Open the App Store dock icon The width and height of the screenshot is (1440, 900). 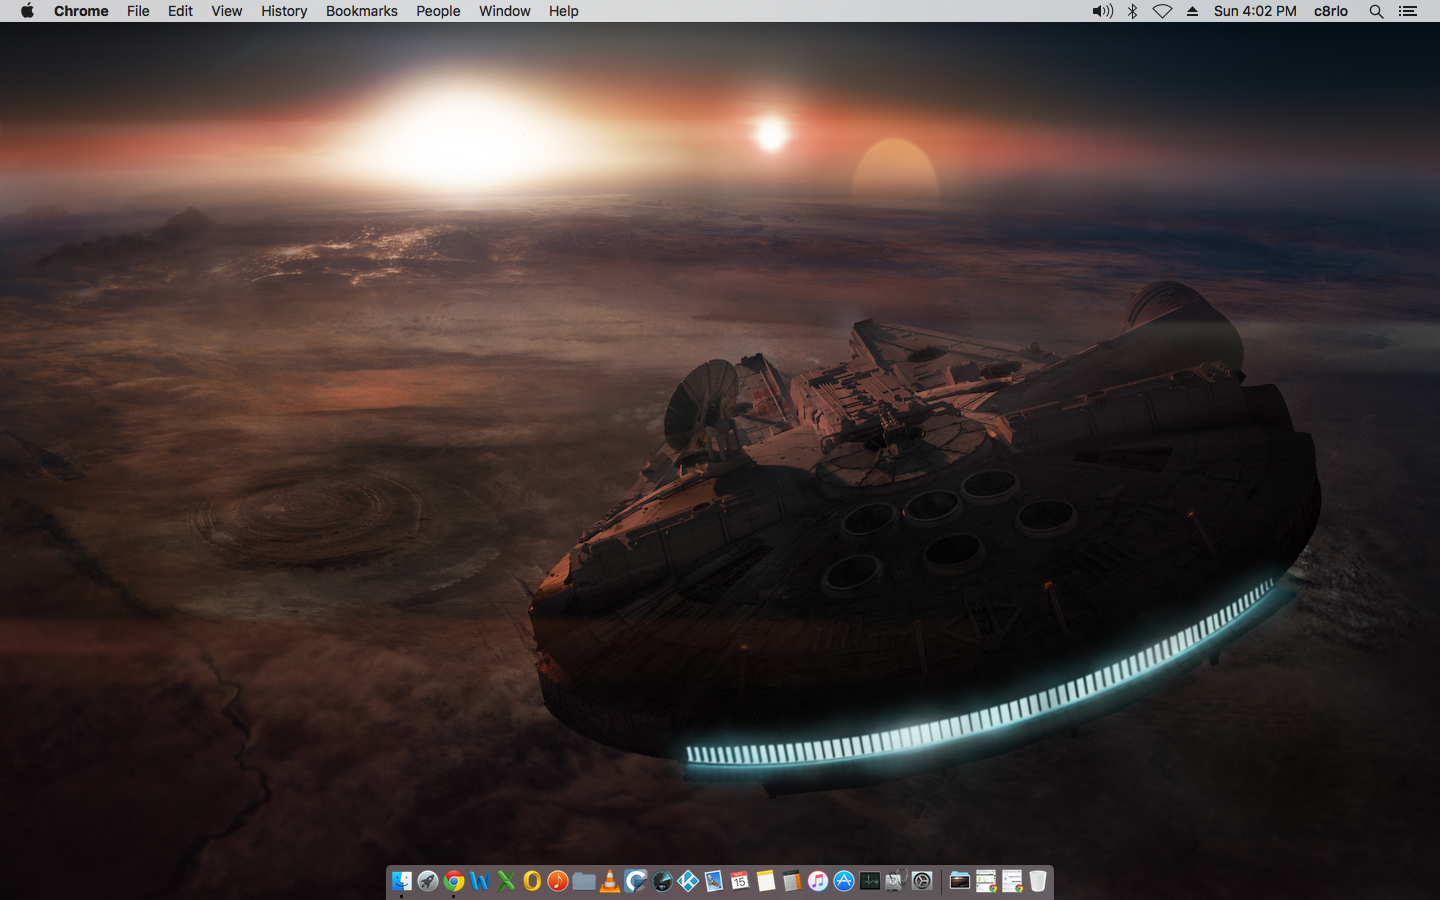coord(844,881)
